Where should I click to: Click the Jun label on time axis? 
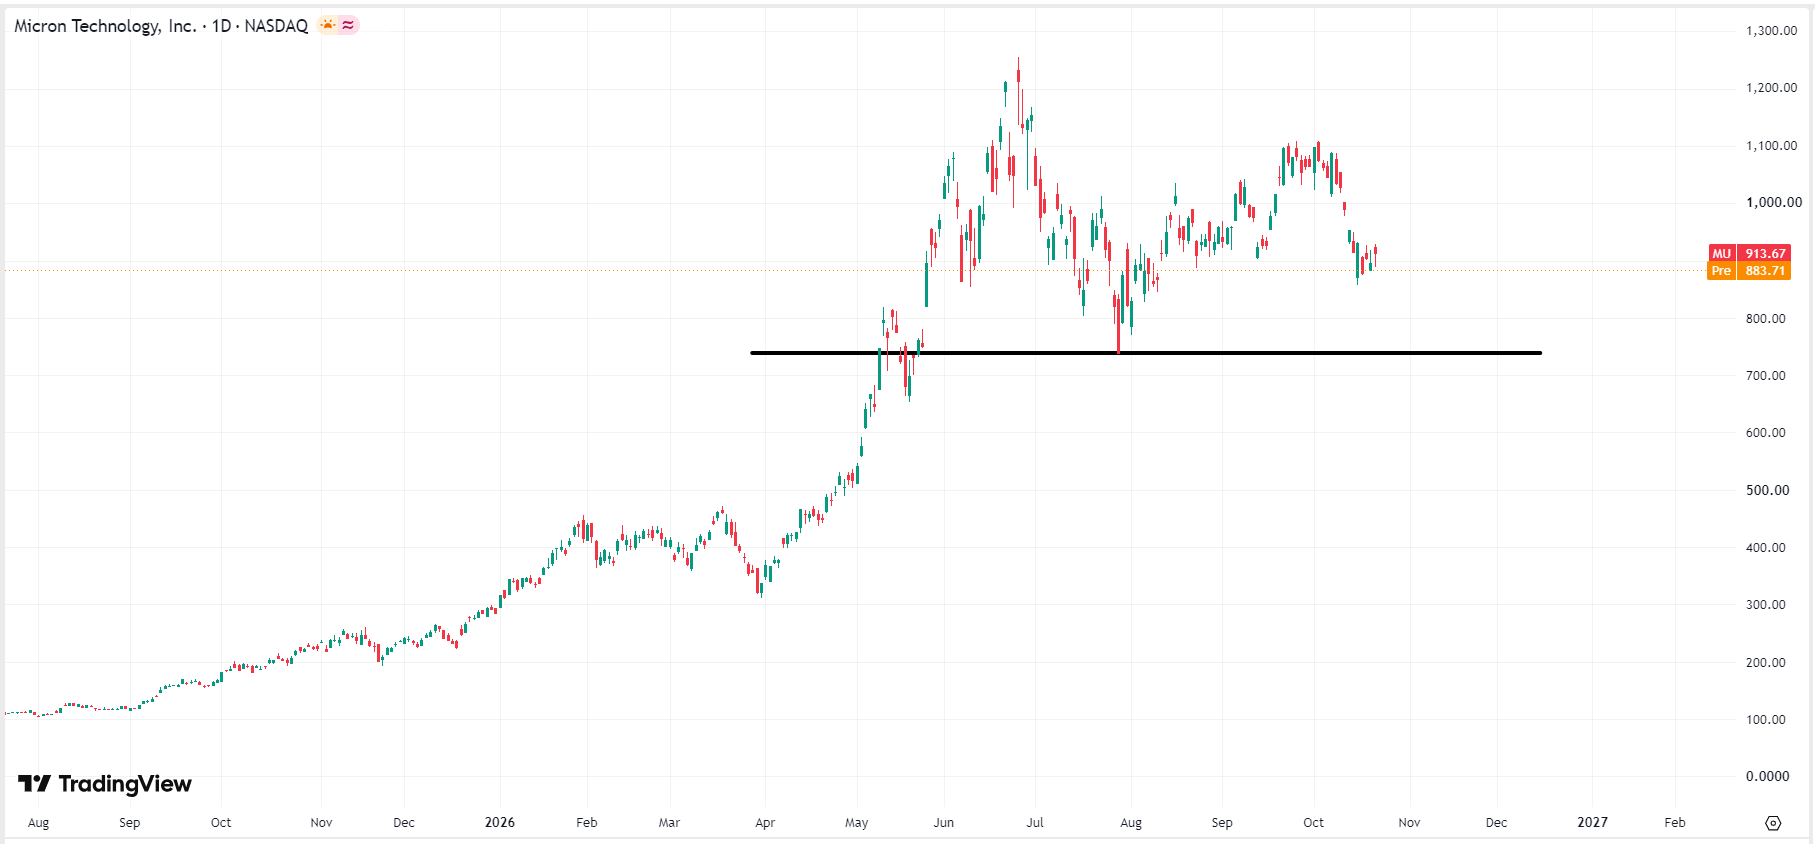pyautogui.click(x=944, y=823)
